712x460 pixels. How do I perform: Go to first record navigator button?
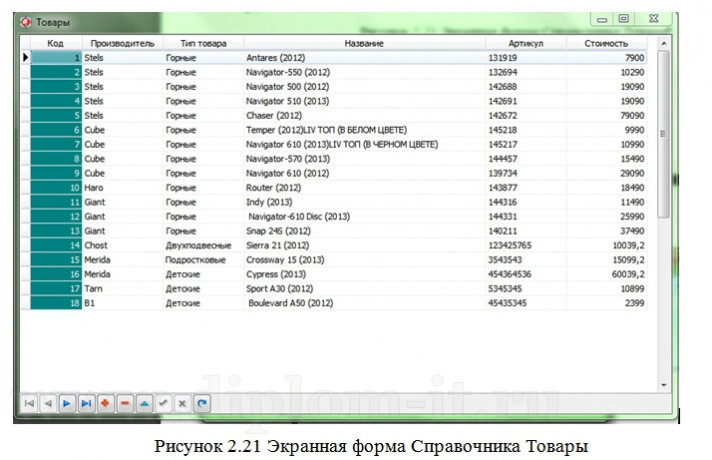29,403
